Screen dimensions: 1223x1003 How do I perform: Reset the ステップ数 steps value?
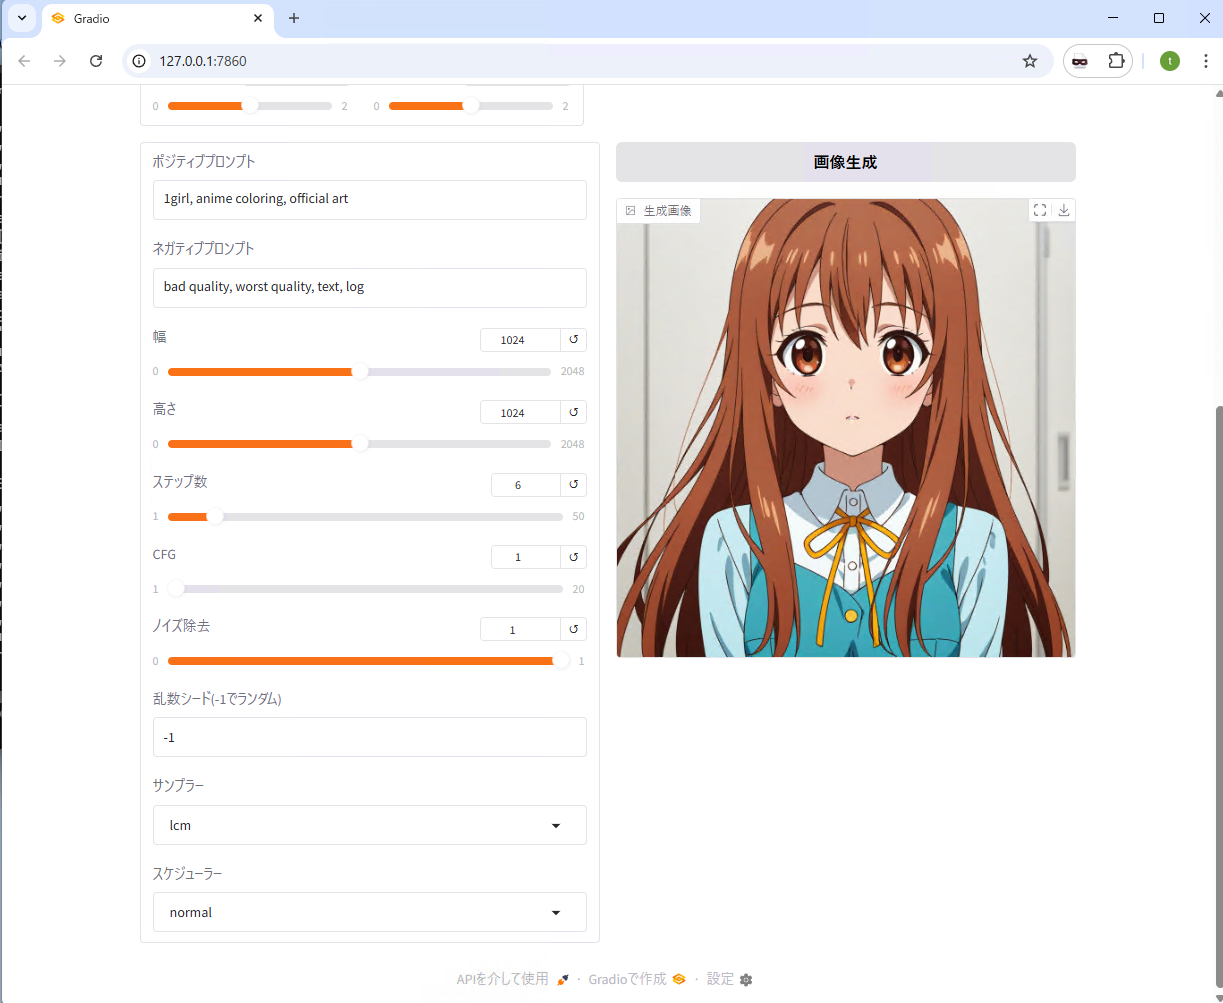point(573,485)
